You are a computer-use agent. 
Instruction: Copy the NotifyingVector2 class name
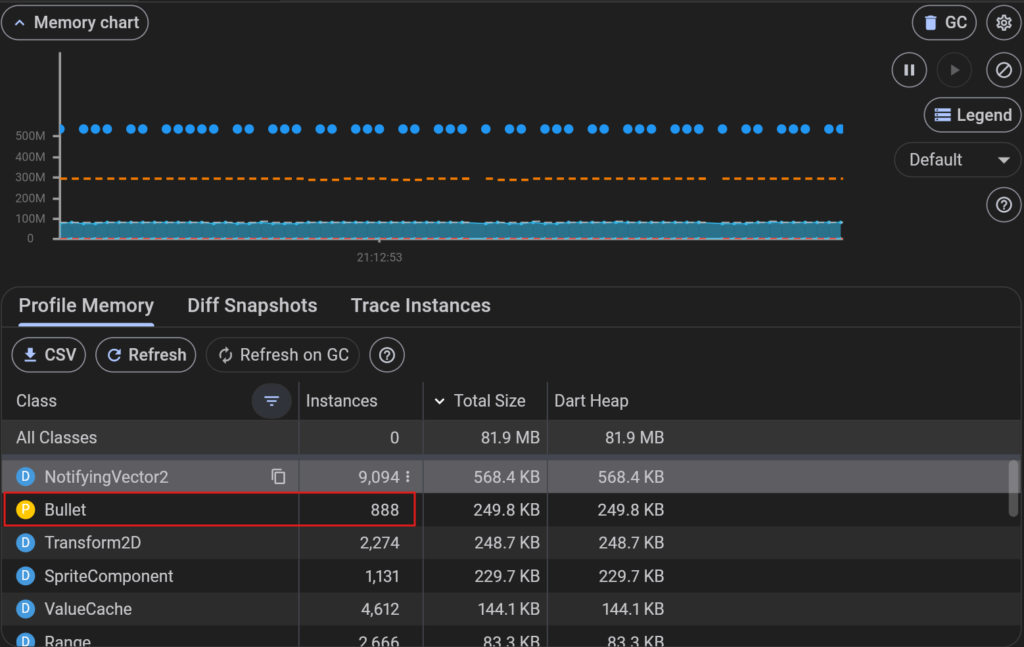click(278, 477)
